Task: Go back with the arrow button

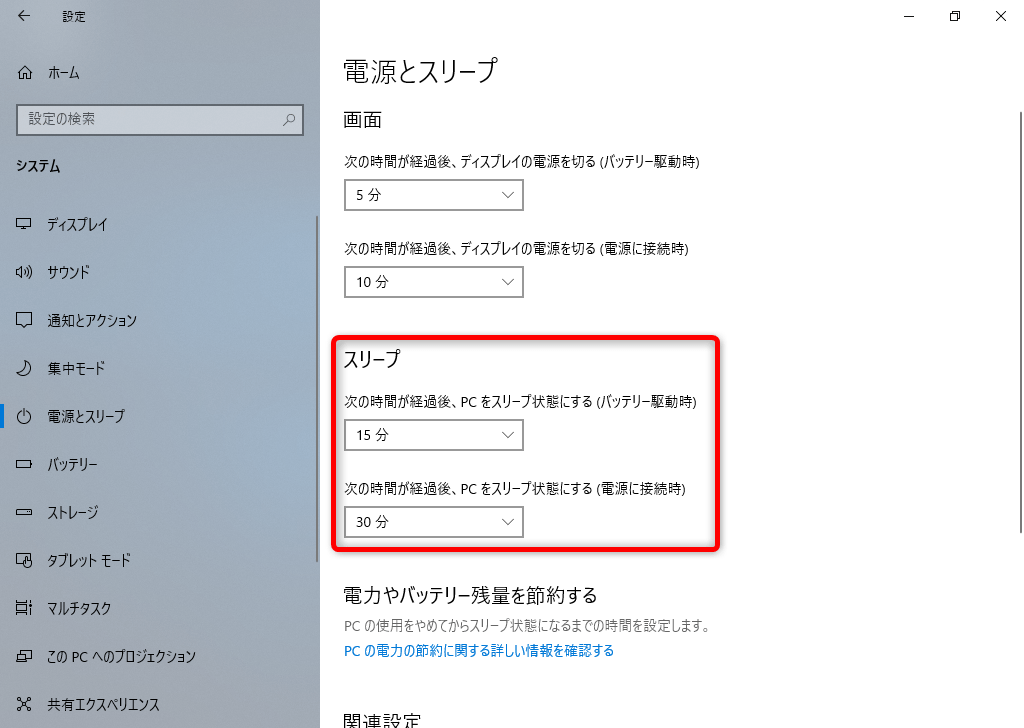Action: (x=23, y=16)
